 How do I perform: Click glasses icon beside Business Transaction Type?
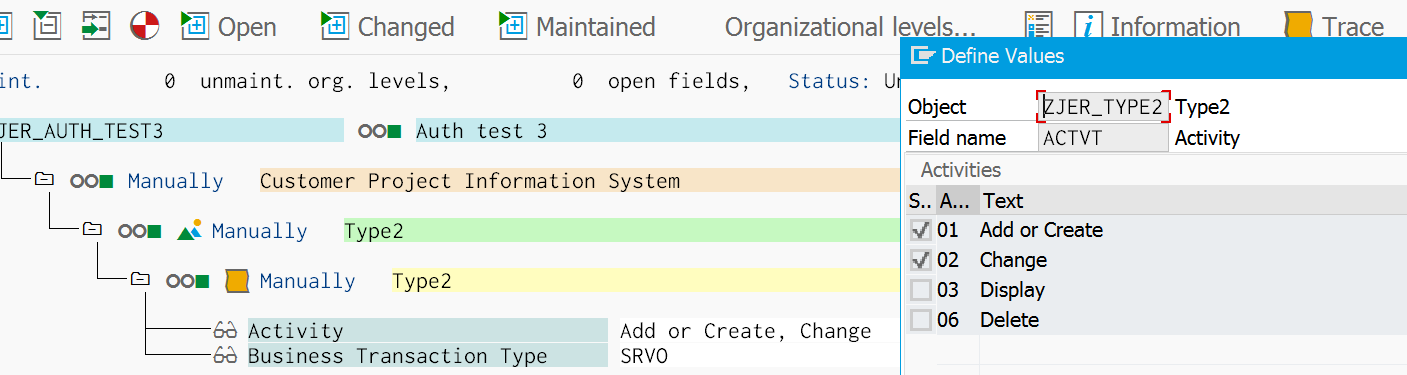[x=225, y=356]
